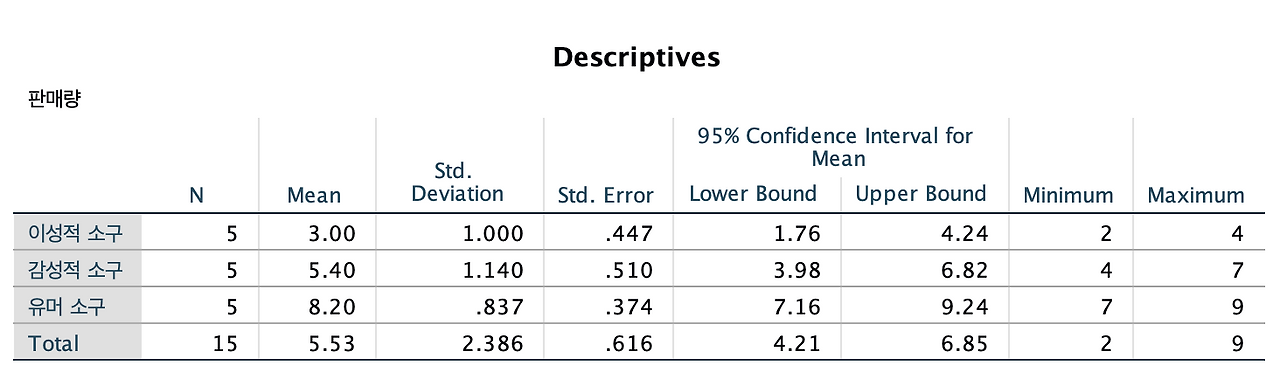Screen dimensions: 1280x386
Task: Select the Std. Error column header
Action: pos(606,196)
